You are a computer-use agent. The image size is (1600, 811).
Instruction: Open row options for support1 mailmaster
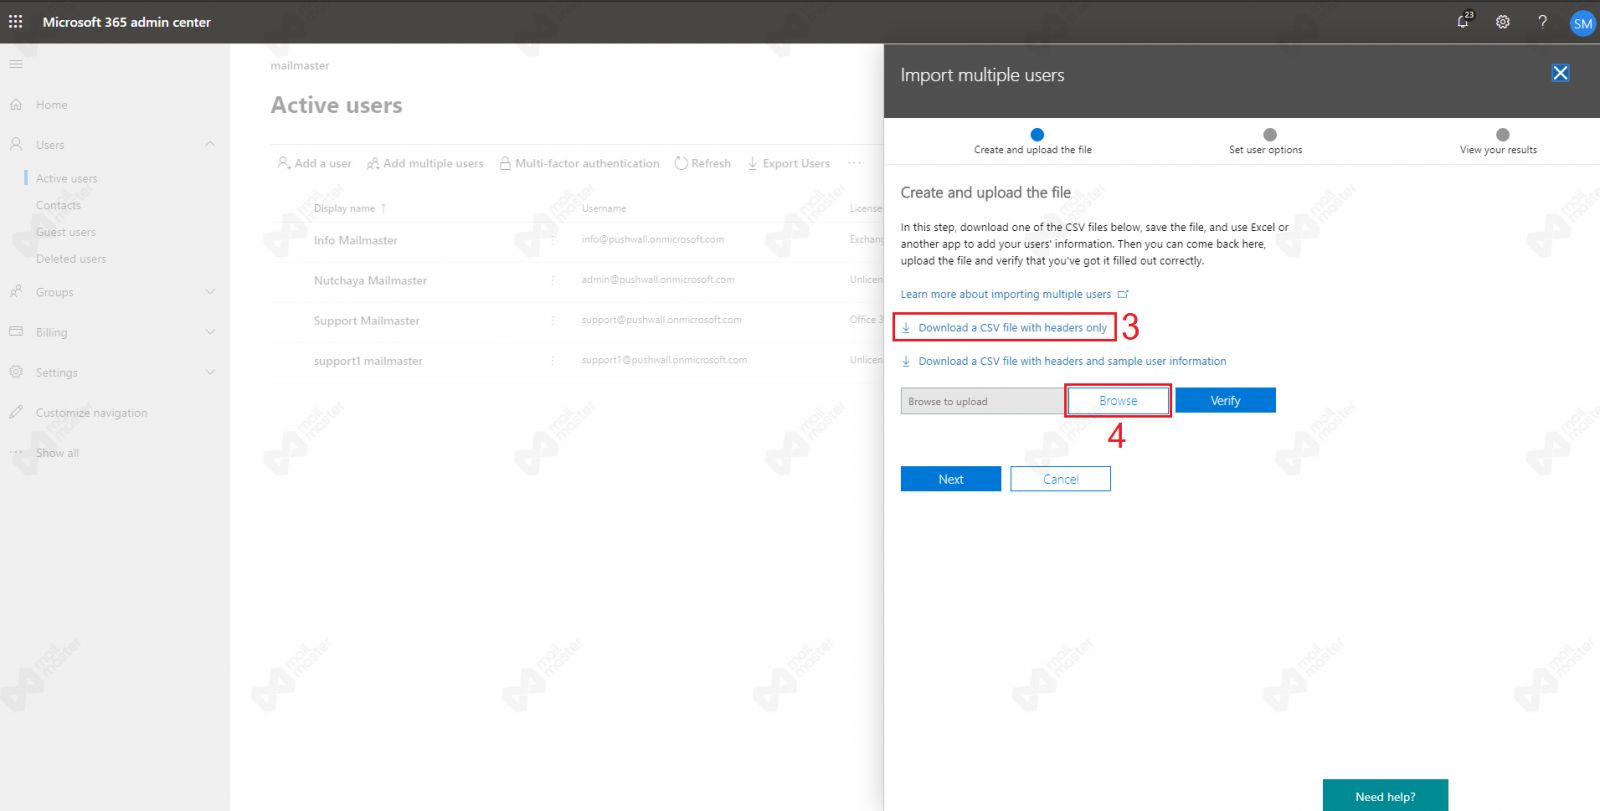coord(552,360)
